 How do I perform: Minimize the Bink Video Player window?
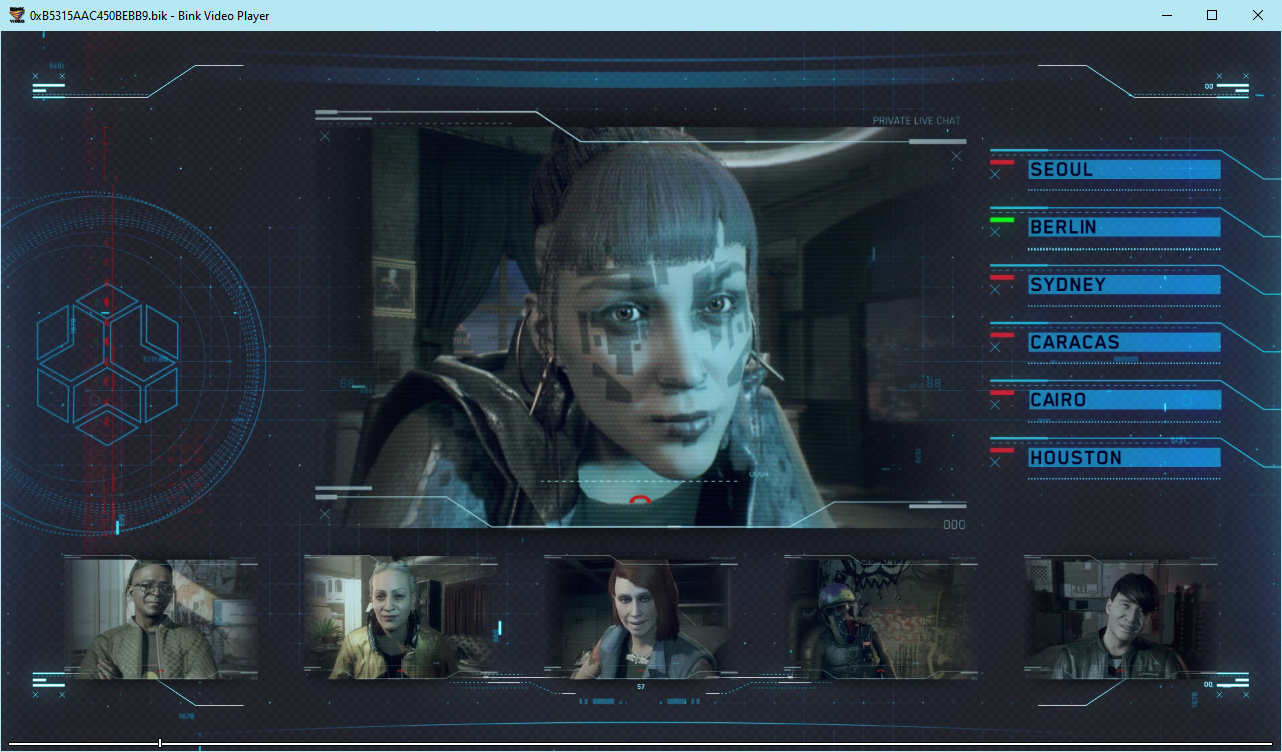point(1166,15)
